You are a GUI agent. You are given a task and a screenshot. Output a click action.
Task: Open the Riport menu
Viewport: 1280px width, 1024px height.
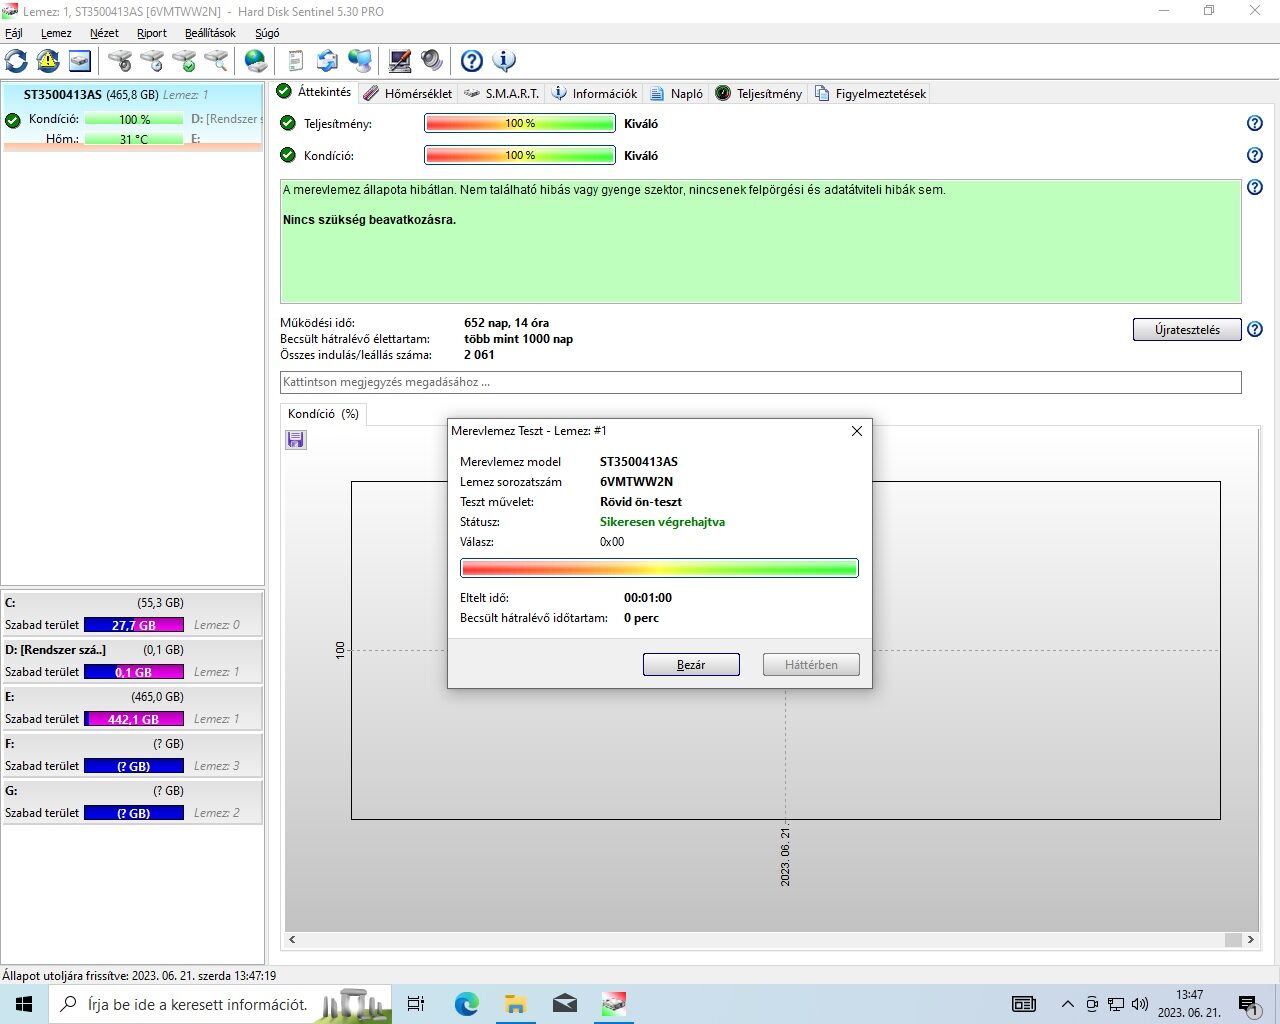click(152, 33)
